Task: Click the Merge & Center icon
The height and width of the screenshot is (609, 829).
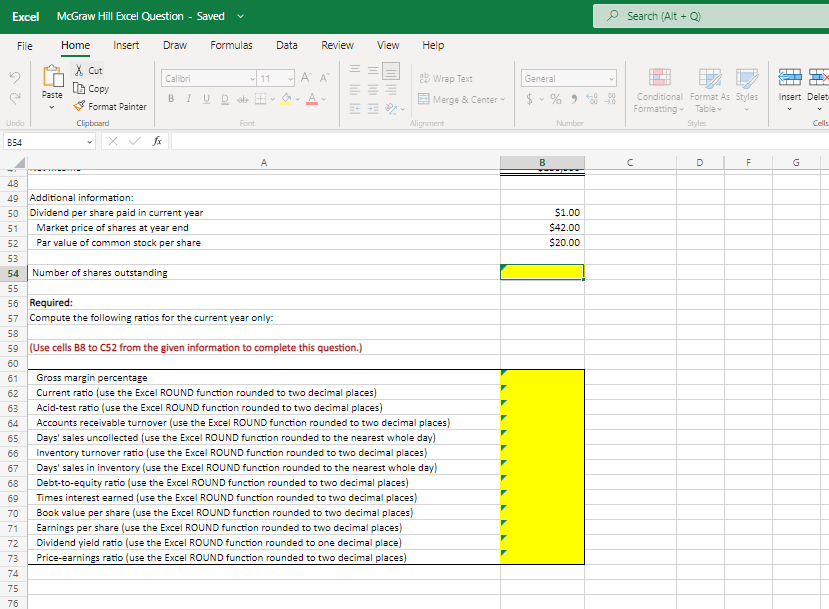Action: (x=458, y=97)
